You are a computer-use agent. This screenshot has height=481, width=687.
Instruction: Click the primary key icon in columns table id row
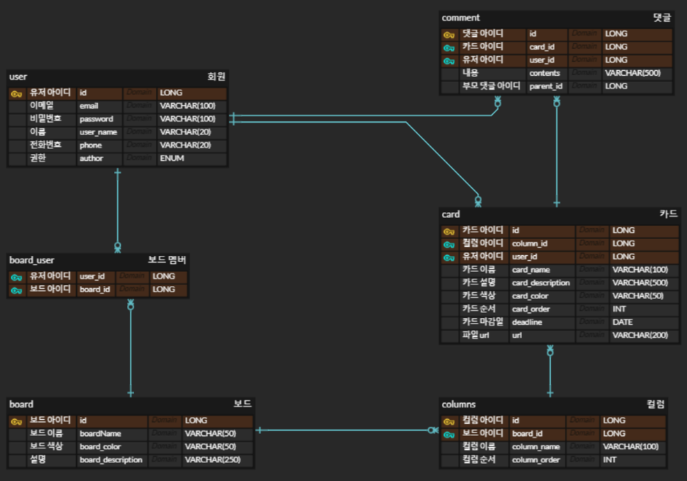tap(449, 421)
